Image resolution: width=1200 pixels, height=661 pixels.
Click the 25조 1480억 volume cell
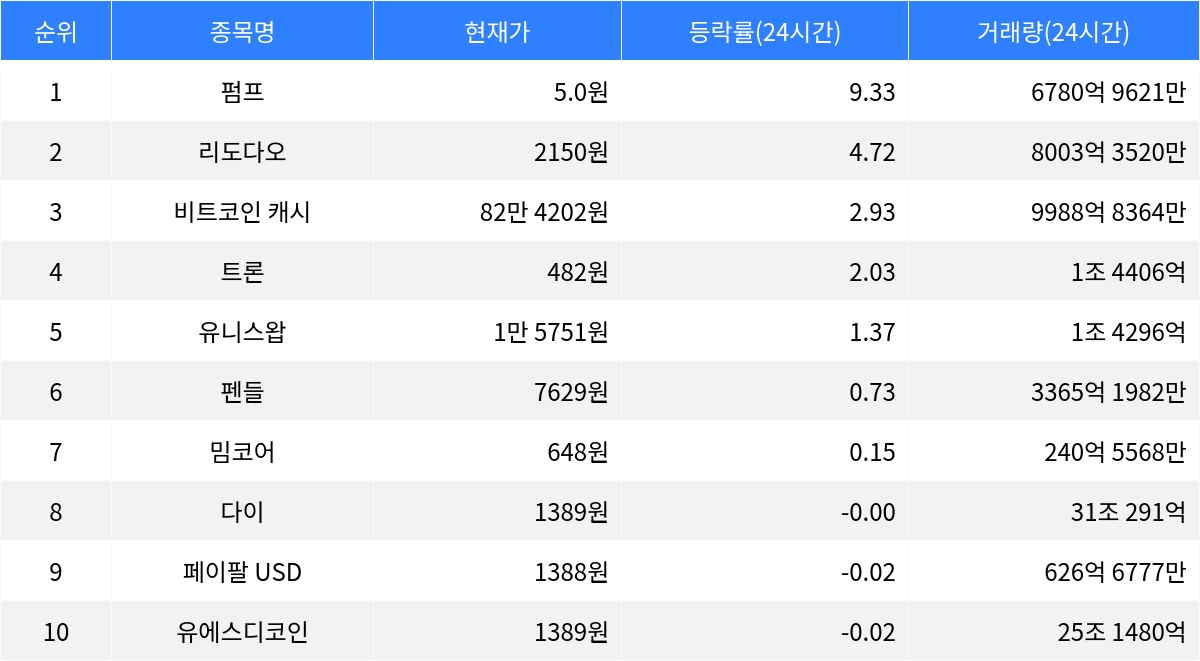[1121, 632]
